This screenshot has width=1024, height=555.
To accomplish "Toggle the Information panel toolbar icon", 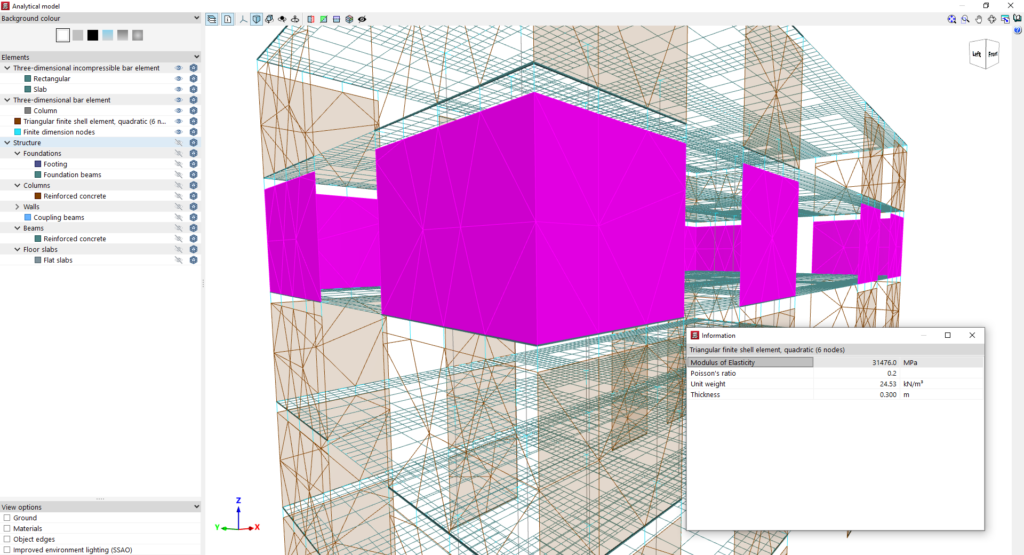I will [x=227, y=19].
